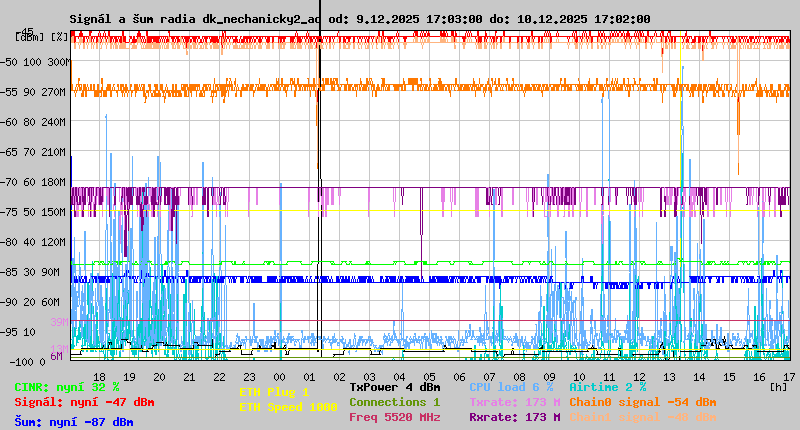Click the Connections 1 legend entry
Screen dimensions: 800x430
tap(395, 402)
